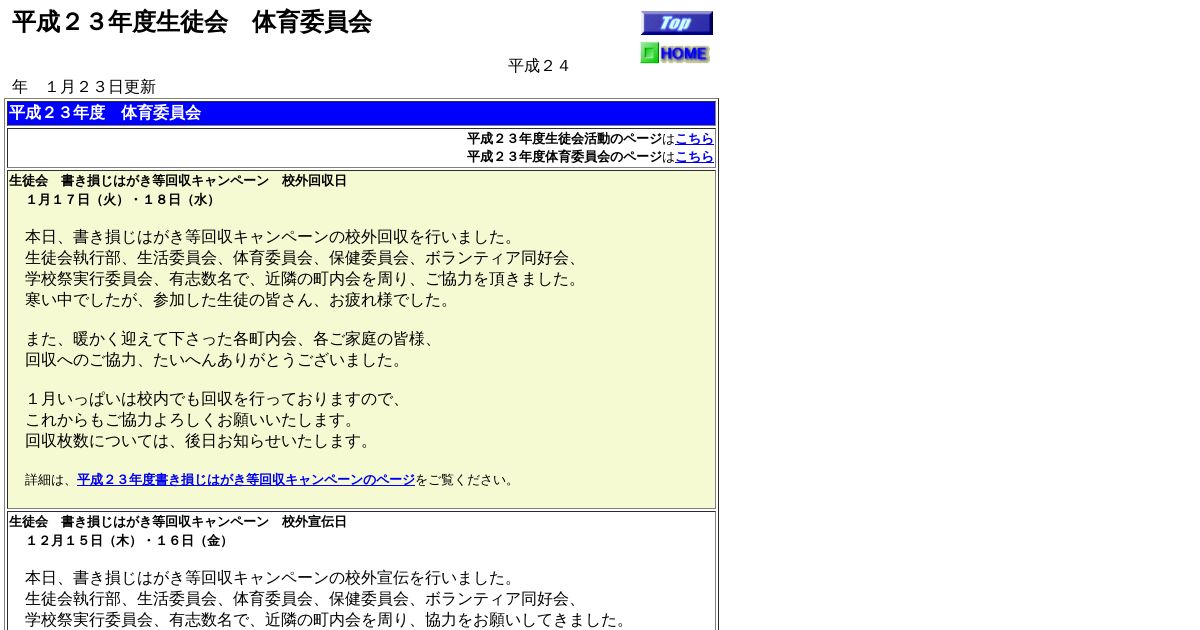Select the 校外回収日 entry heading
This screenshot has width=1200, height=630.
(178, 181)
